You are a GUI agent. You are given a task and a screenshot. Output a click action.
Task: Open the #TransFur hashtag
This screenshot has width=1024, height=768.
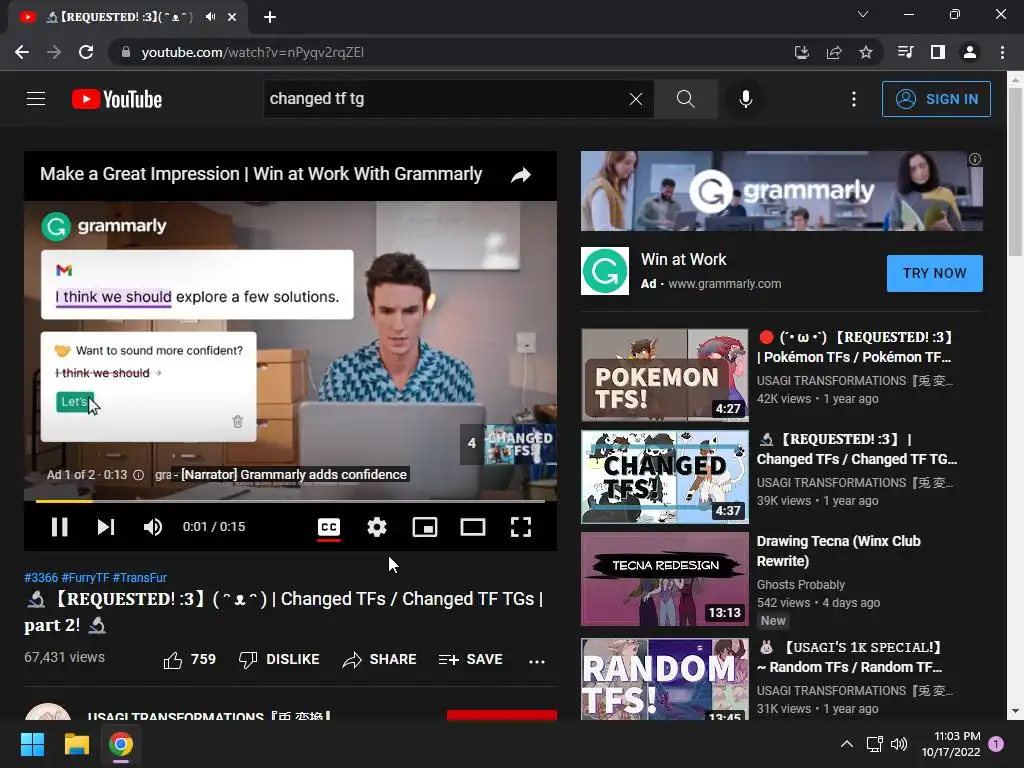click(140, 577)
